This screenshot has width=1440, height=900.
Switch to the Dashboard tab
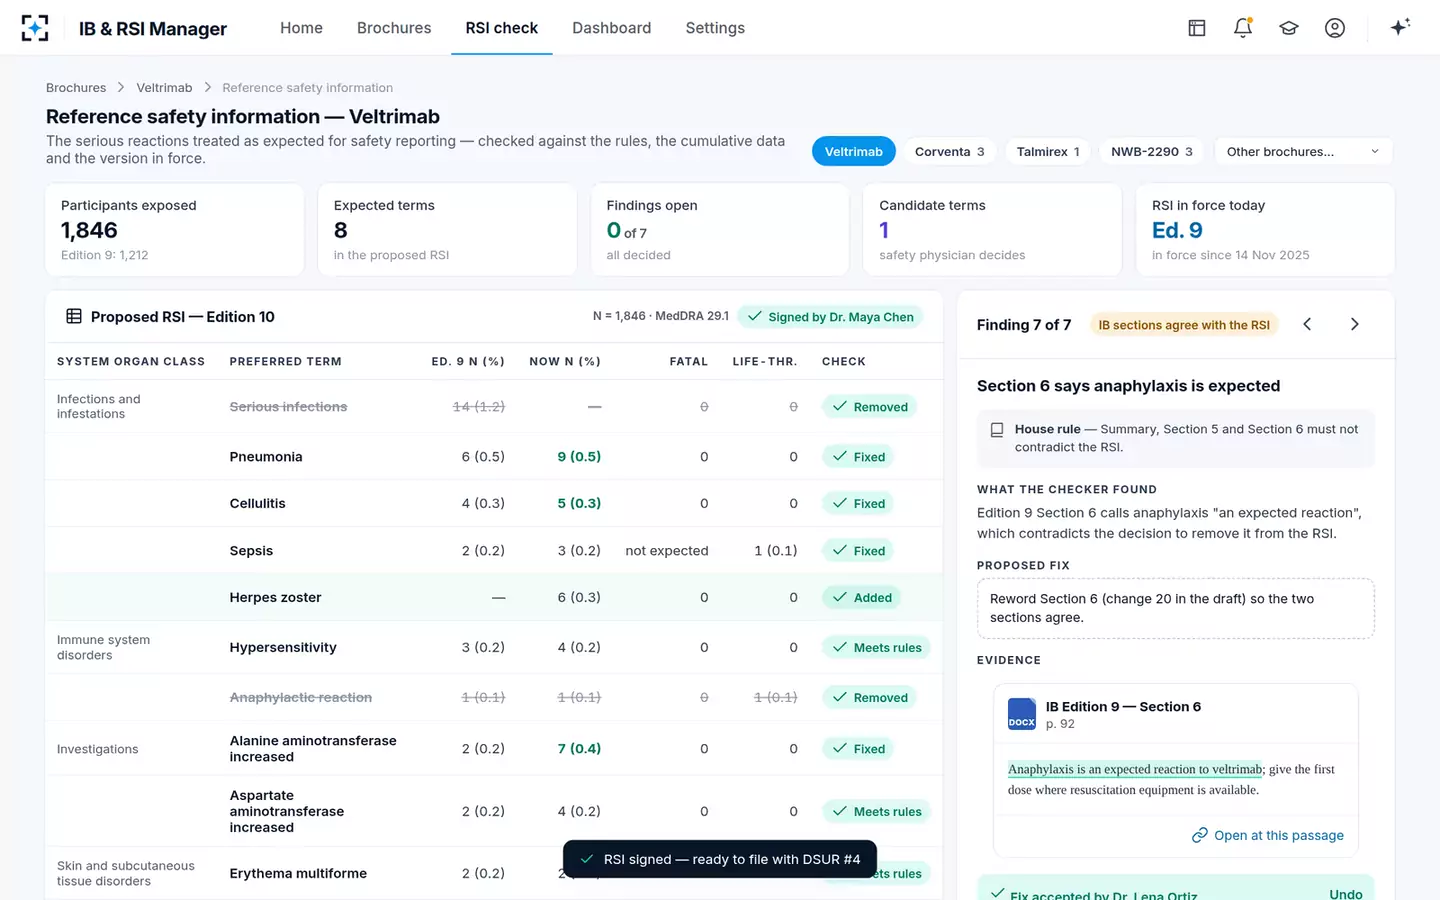(611, 28)
